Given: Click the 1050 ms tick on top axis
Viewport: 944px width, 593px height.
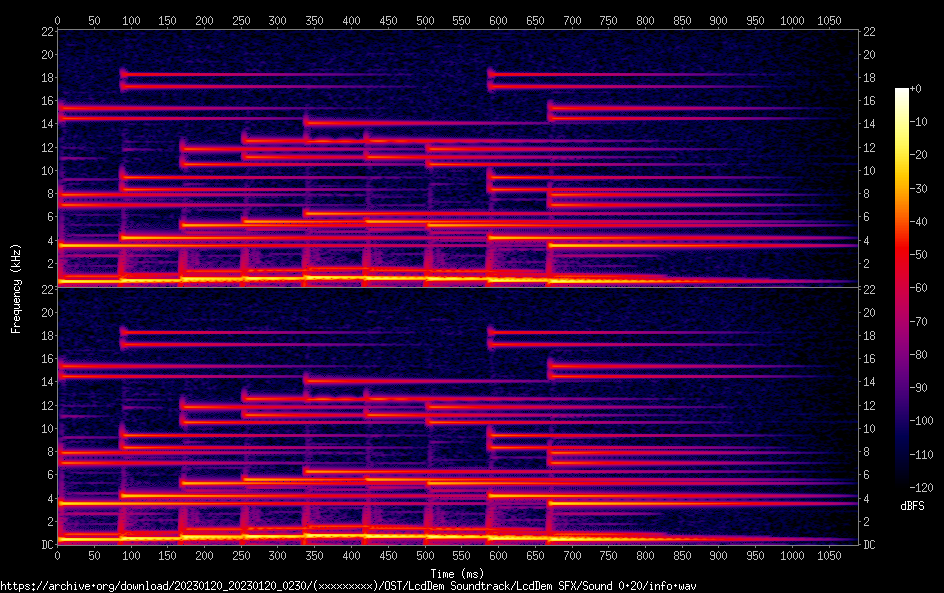Looking at the screenshot, I should [x=829, y=19].
